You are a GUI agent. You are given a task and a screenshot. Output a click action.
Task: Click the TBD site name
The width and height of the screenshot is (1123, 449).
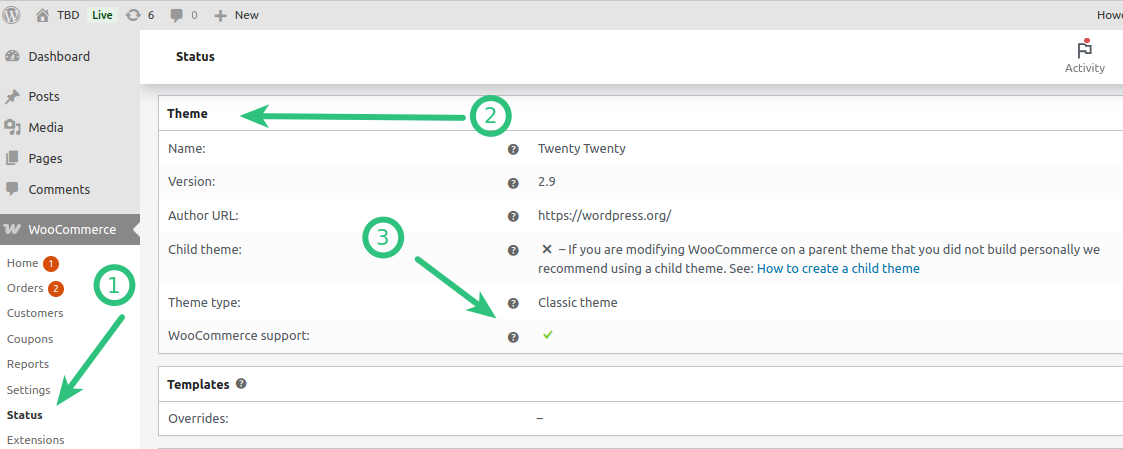[68, 15]
